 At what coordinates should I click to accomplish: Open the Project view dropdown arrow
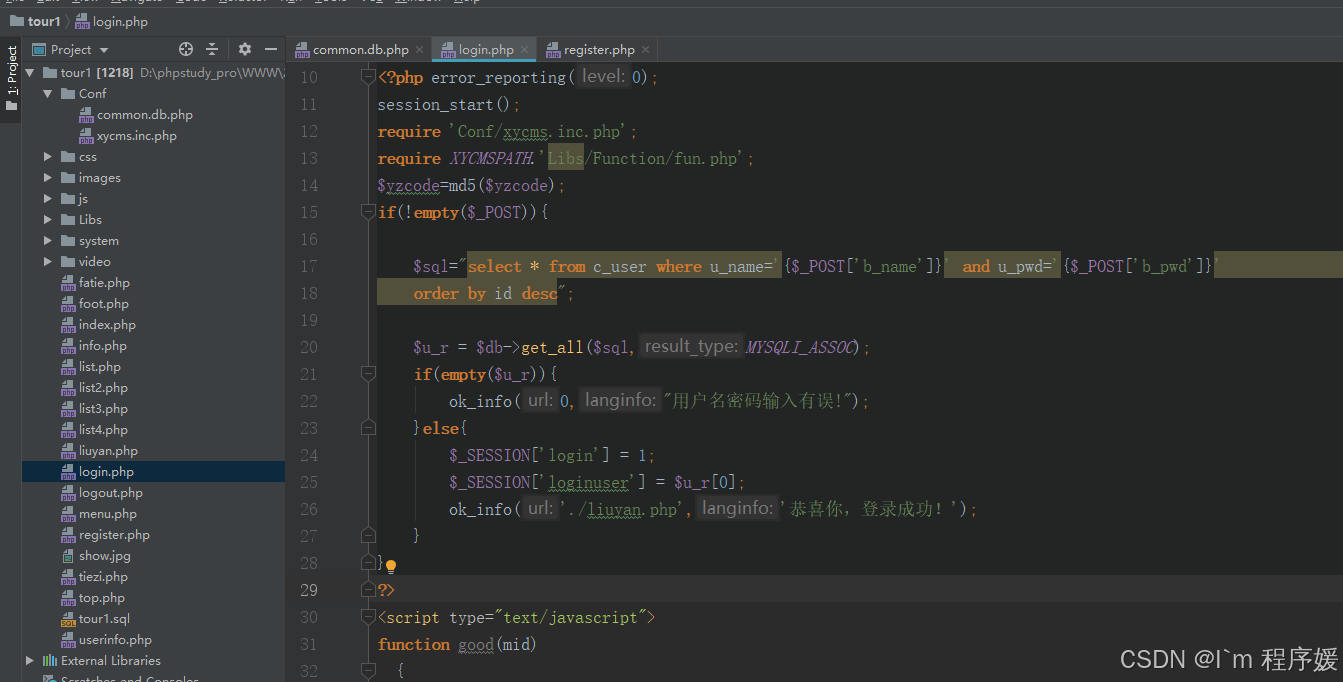[102, 48]
